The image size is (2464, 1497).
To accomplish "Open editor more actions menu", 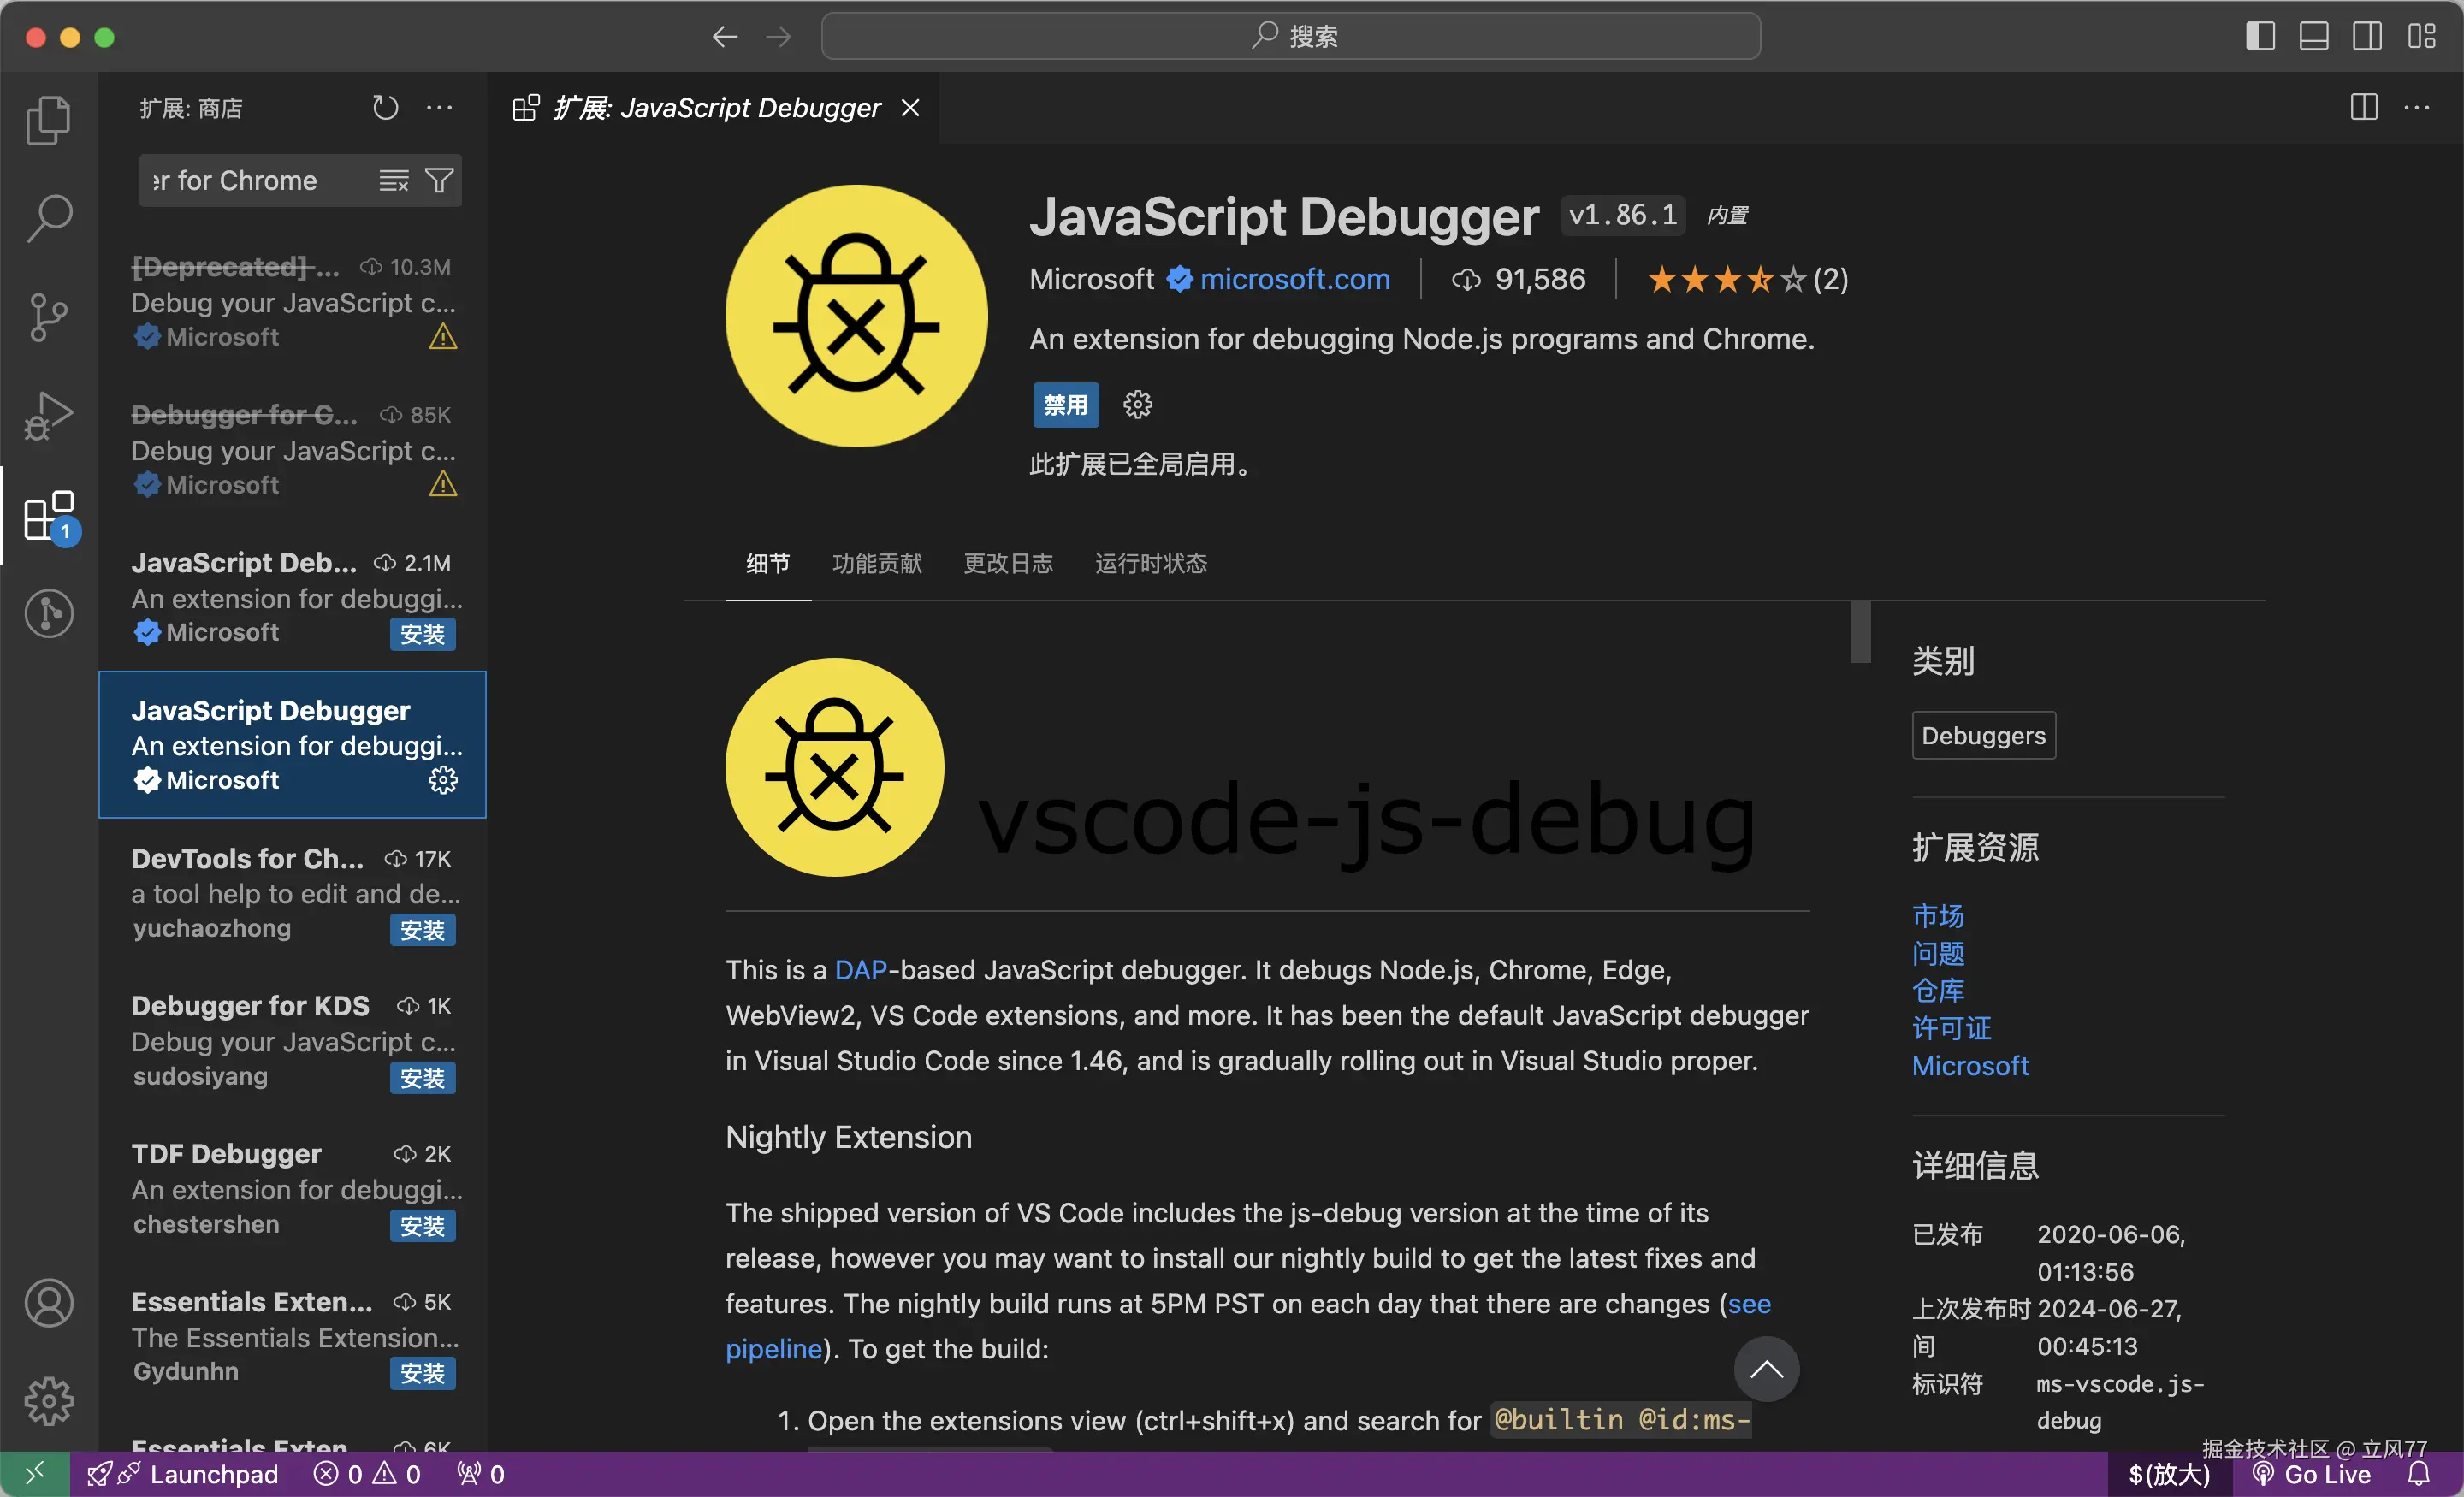I will (2417, 107).
